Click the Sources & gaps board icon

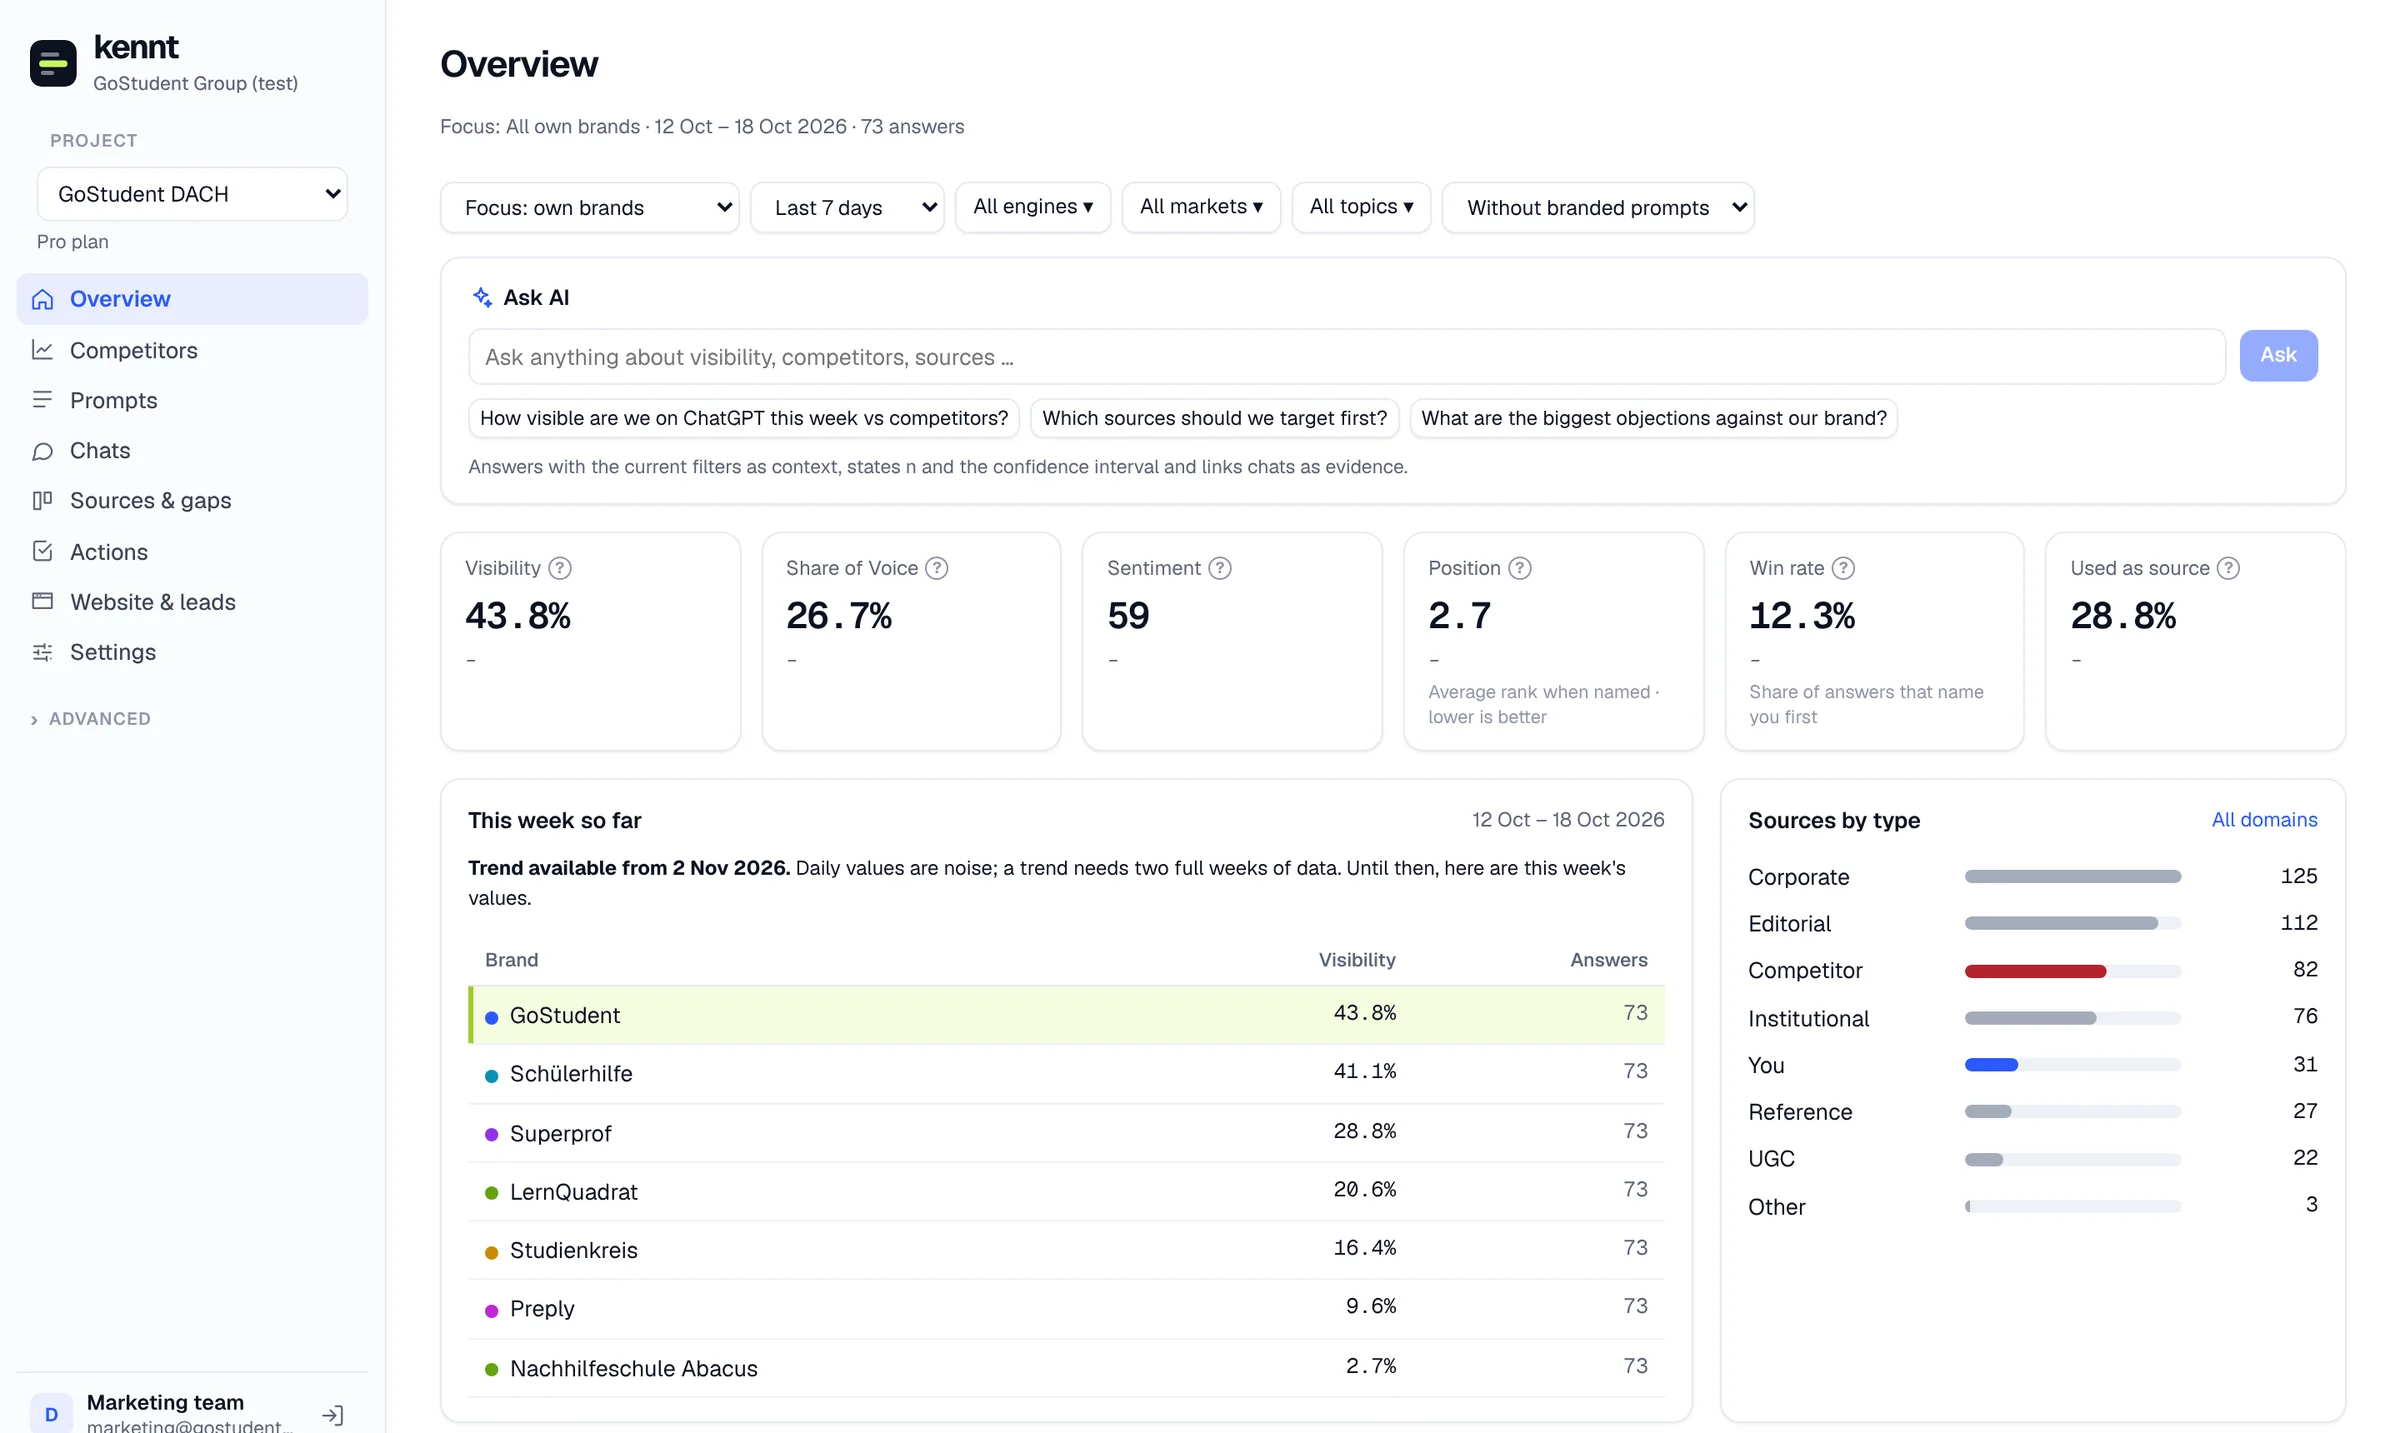[42, 500]
